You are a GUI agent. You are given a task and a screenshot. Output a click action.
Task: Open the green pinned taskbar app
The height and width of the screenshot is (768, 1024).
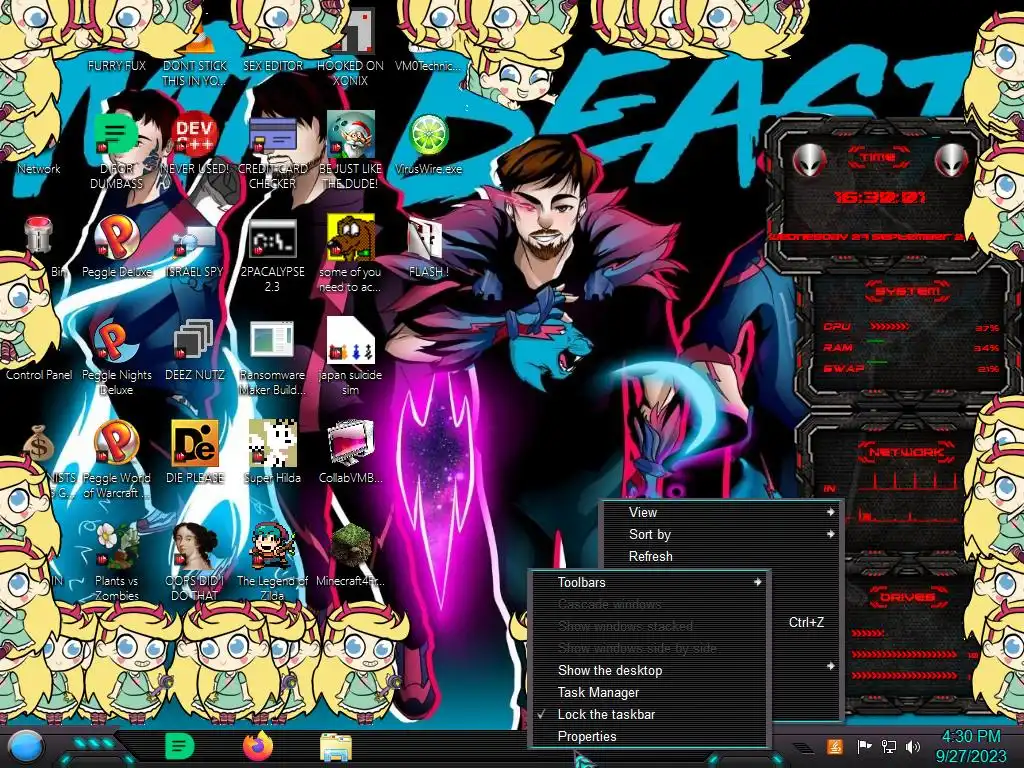[180, 746]
